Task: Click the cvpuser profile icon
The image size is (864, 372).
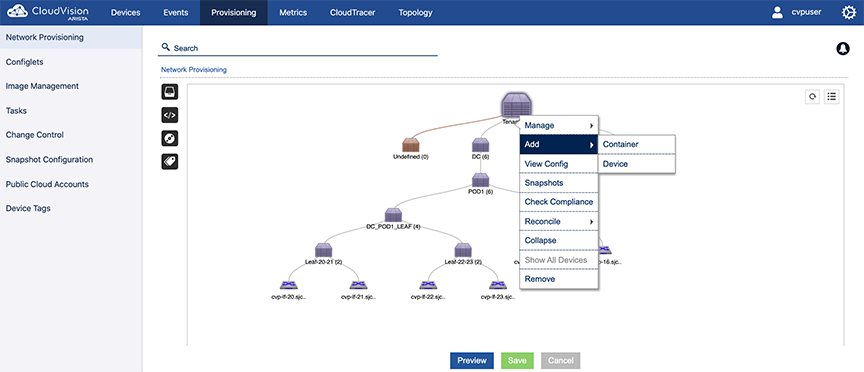Action: click(x=777, y=12)
